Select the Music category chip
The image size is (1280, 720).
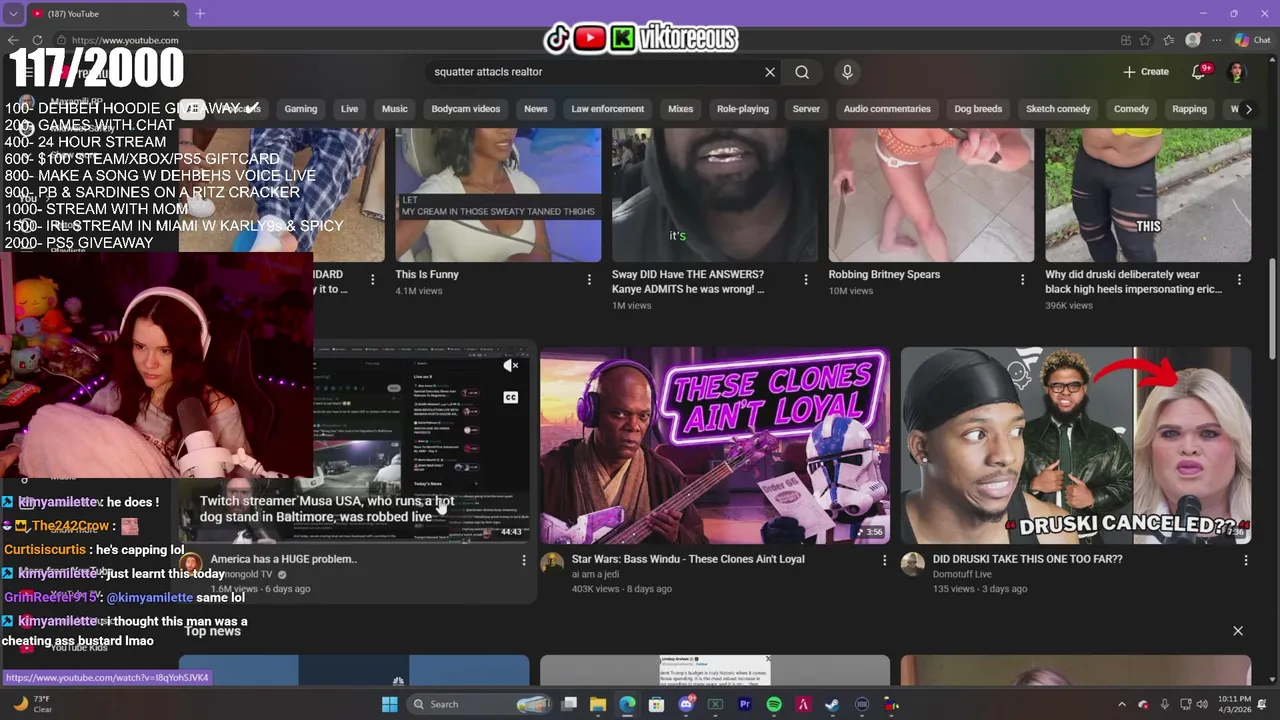point(395,109)
